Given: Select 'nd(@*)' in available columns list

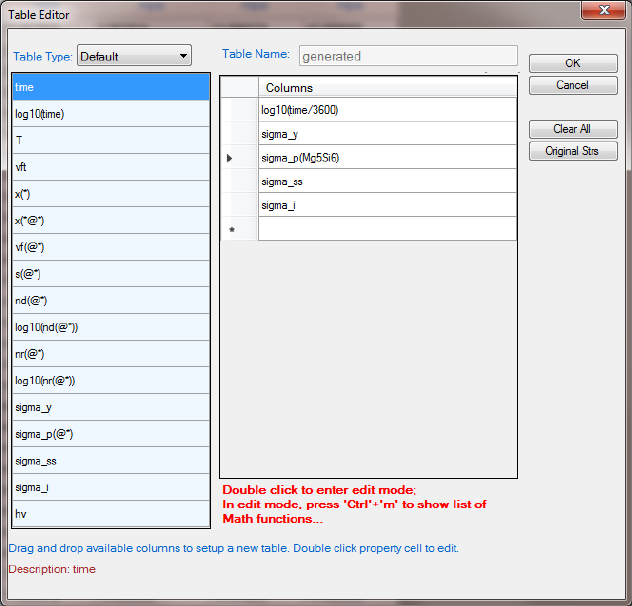Looking at the screenshot, I should [111, 300].
